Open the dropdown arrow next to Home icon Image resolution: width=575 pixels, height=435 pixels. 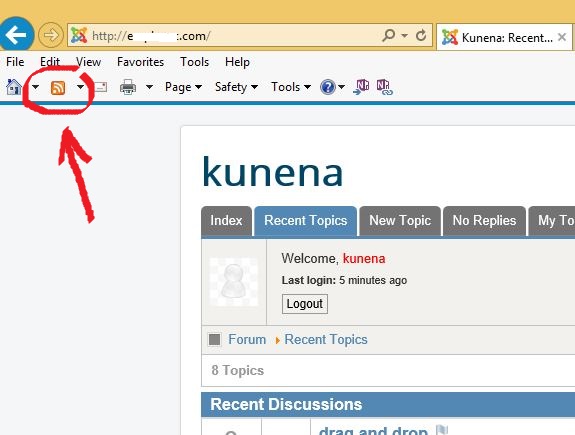36,87
